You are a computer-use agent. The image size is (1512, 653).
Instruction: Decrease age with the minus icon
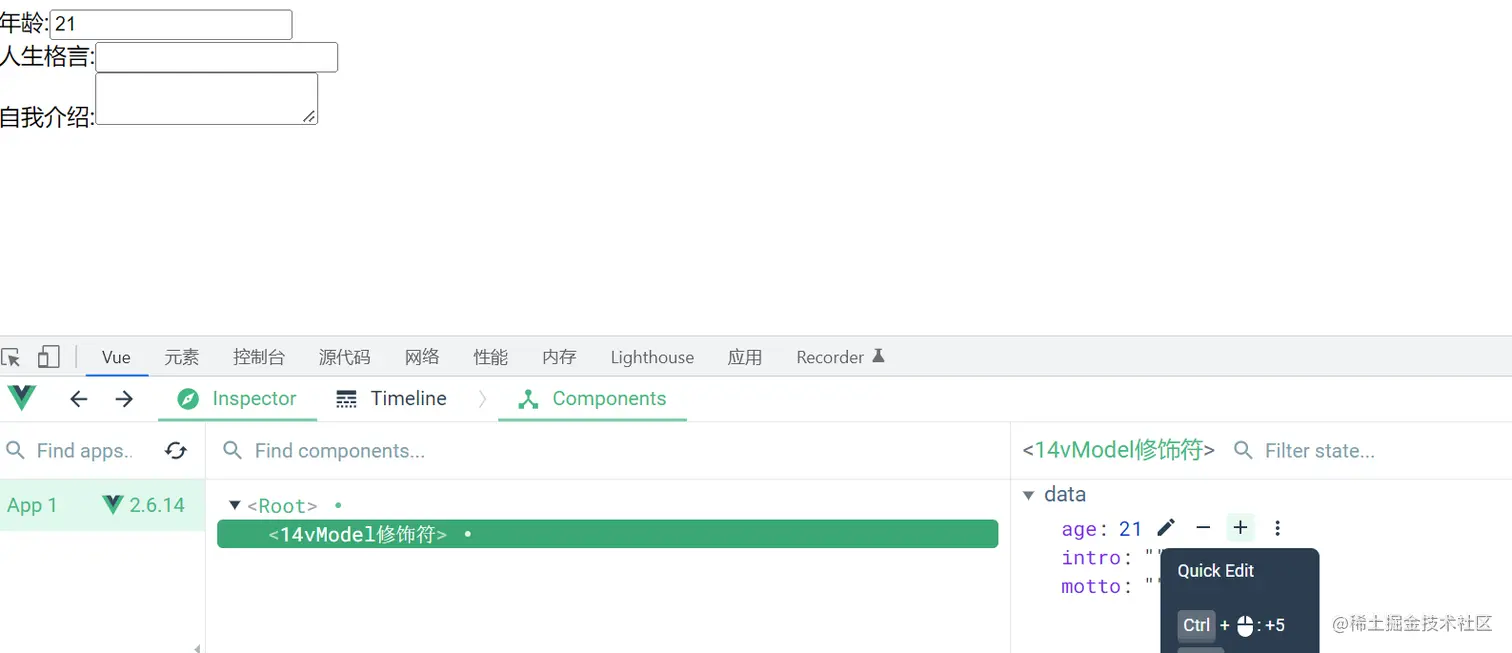[1203, 528]
